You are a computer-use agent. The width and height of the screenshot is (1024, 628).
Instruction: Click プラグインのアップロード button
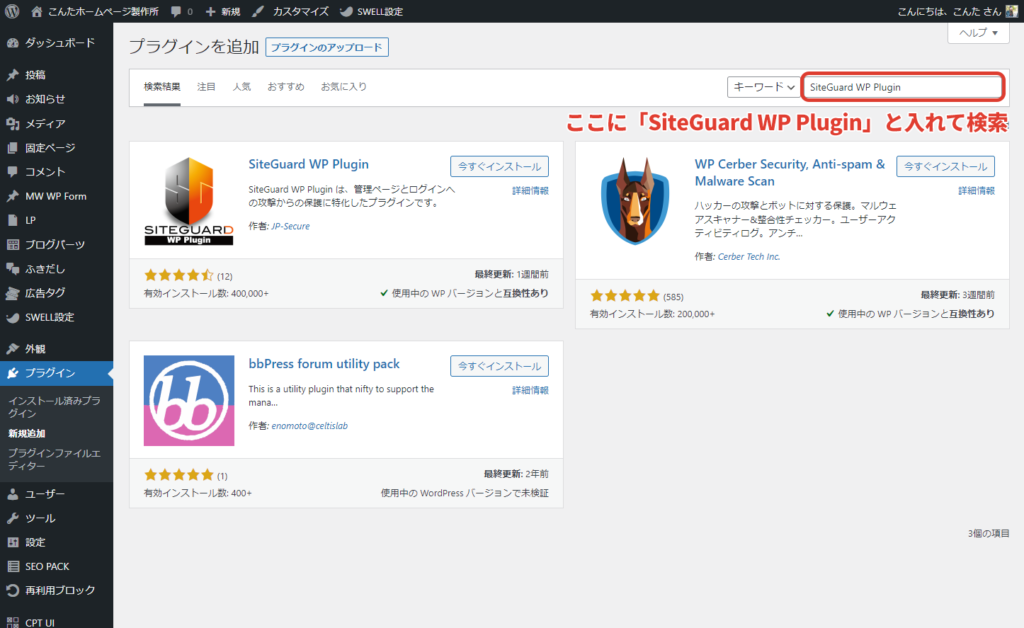(x=327, y=47)
